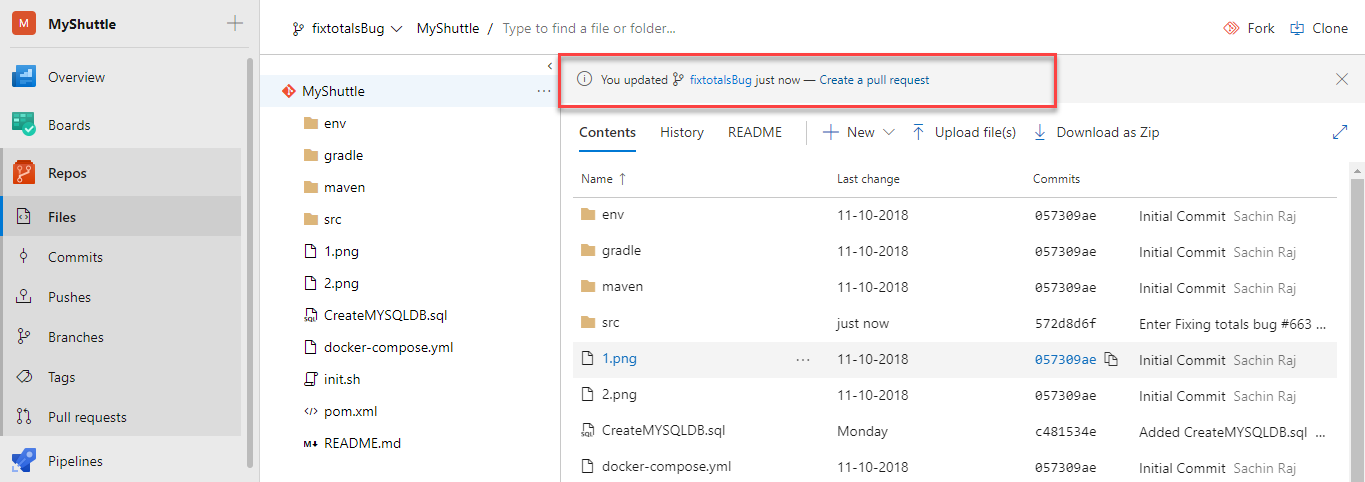Click MyShuttle breadcrumb in path bar
This screenshot has width=1365, height=482.
click(x=447, y=29)
